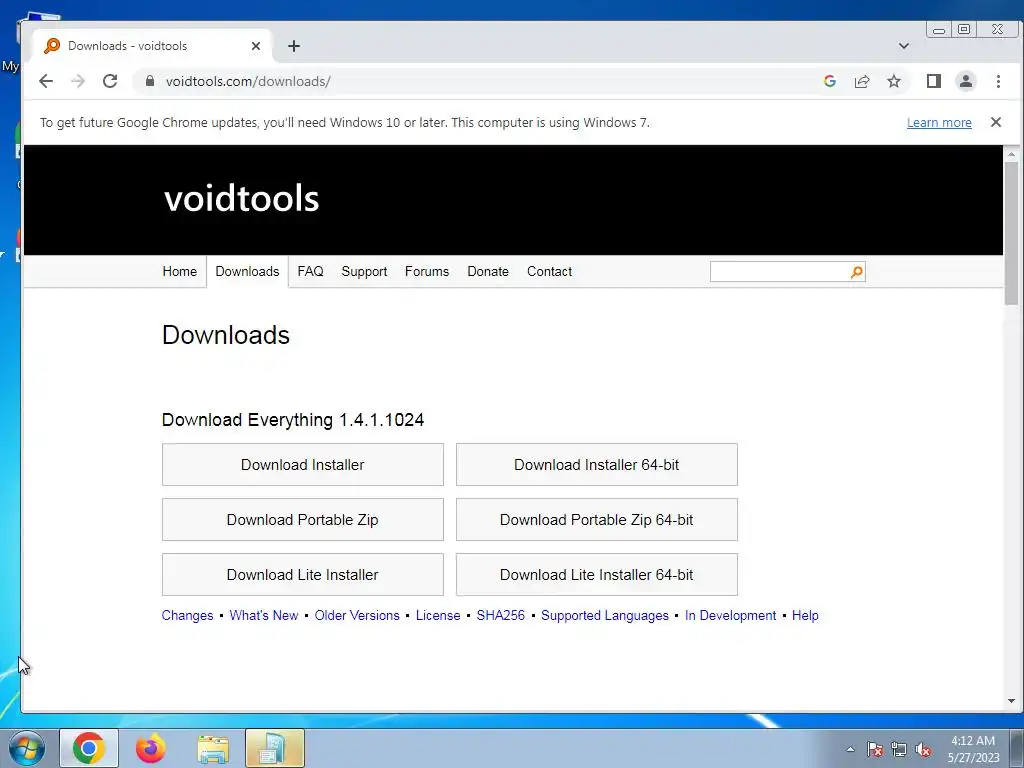This screenshot has width=1024, height=768.
Task: Click Download Installer button
Action: (303, 464)
